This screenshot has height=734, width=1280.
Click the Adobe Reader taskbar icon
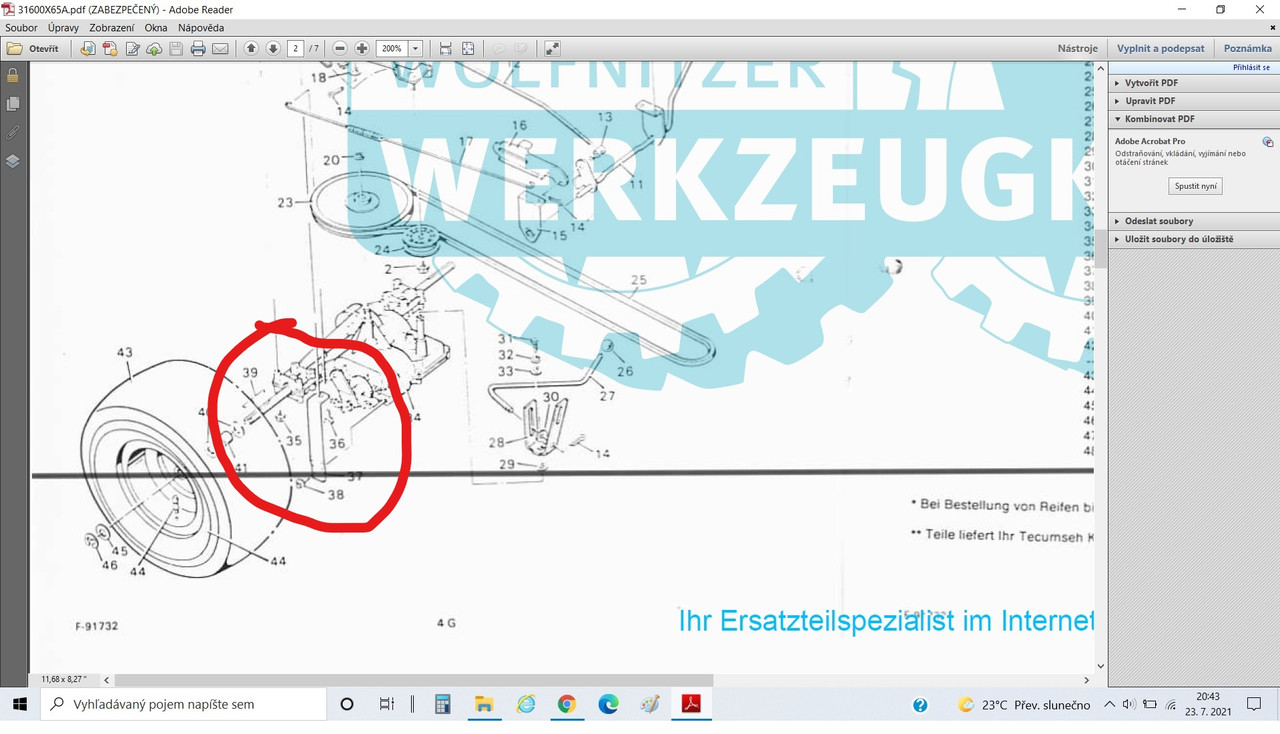[x=692, y=704]
